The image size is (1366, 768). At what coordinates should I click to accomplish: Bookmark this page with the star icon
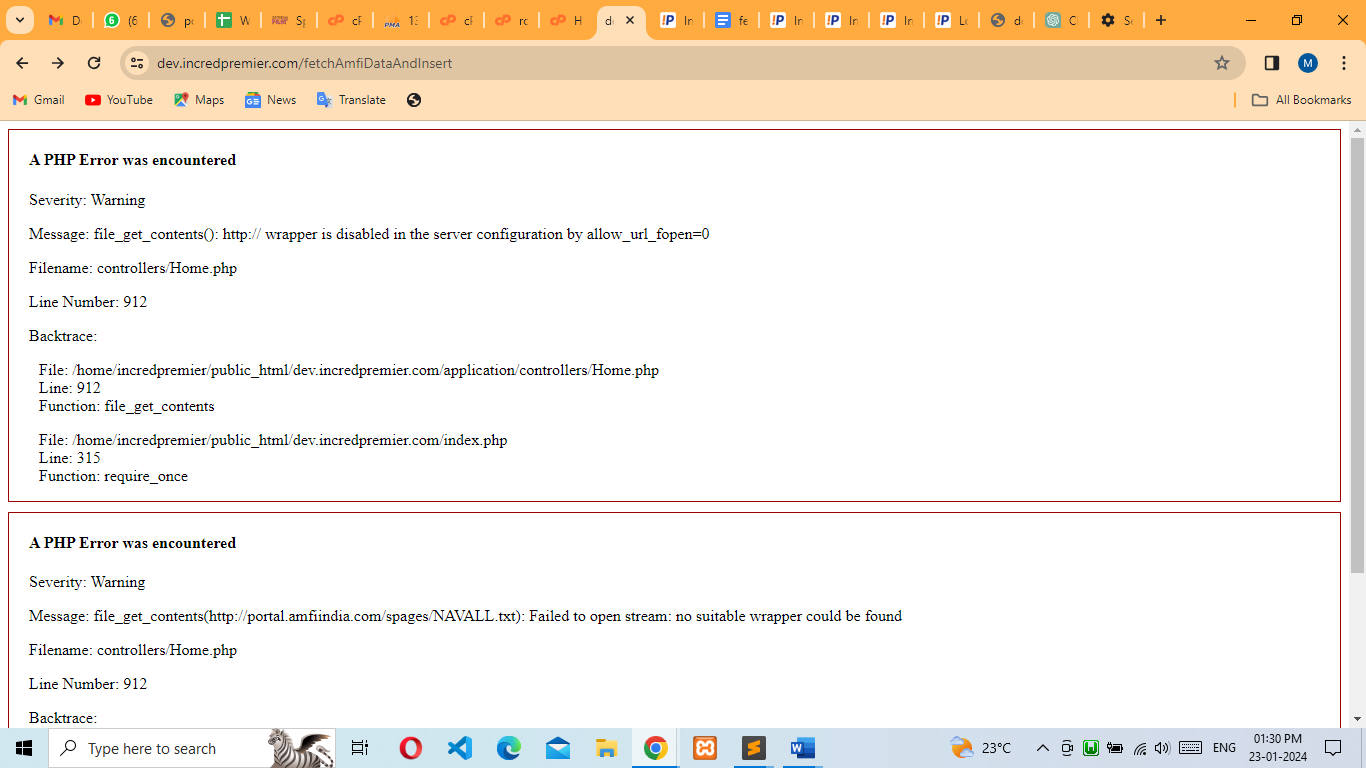coord(1221,63)
